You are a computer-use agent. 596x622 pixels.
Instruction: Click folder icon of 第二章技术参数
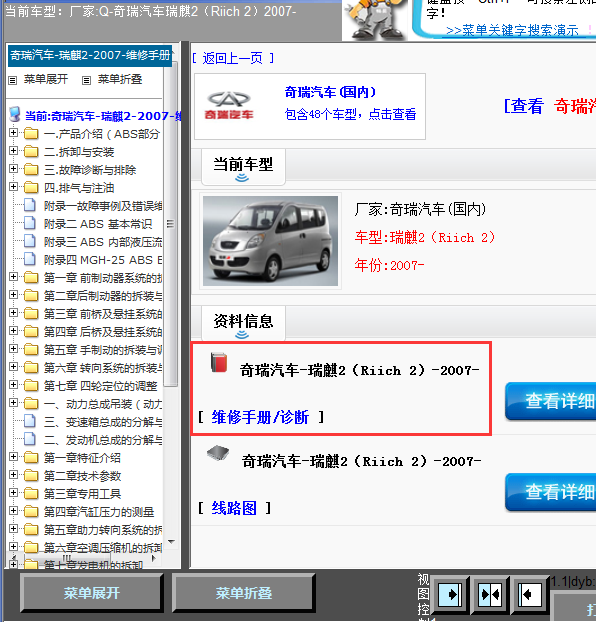(31, 475)
